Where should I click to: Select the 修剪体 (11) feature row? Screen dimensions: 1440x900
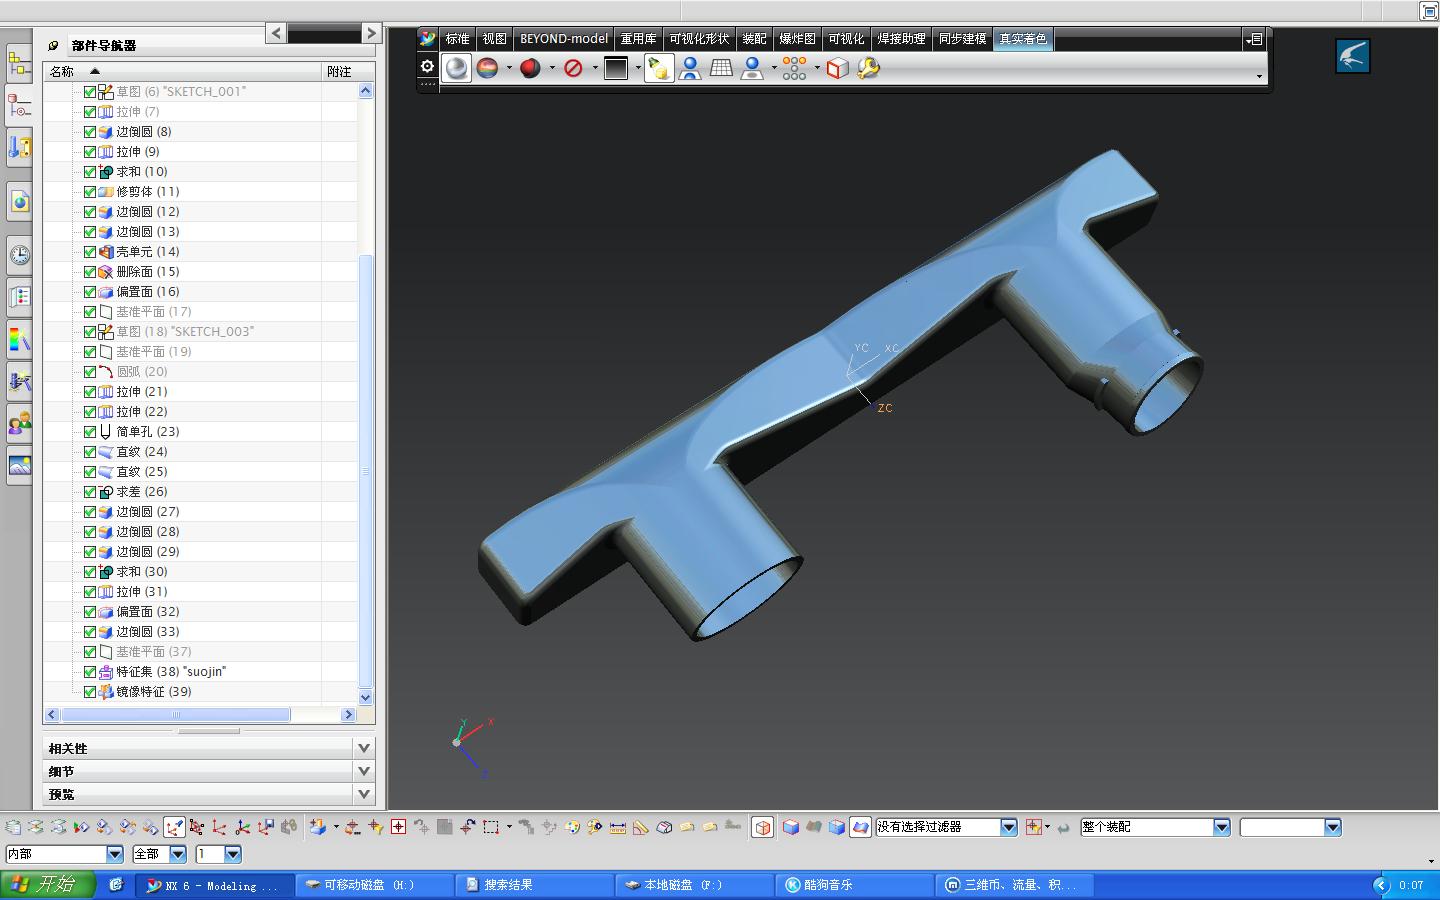coord(200,192)
